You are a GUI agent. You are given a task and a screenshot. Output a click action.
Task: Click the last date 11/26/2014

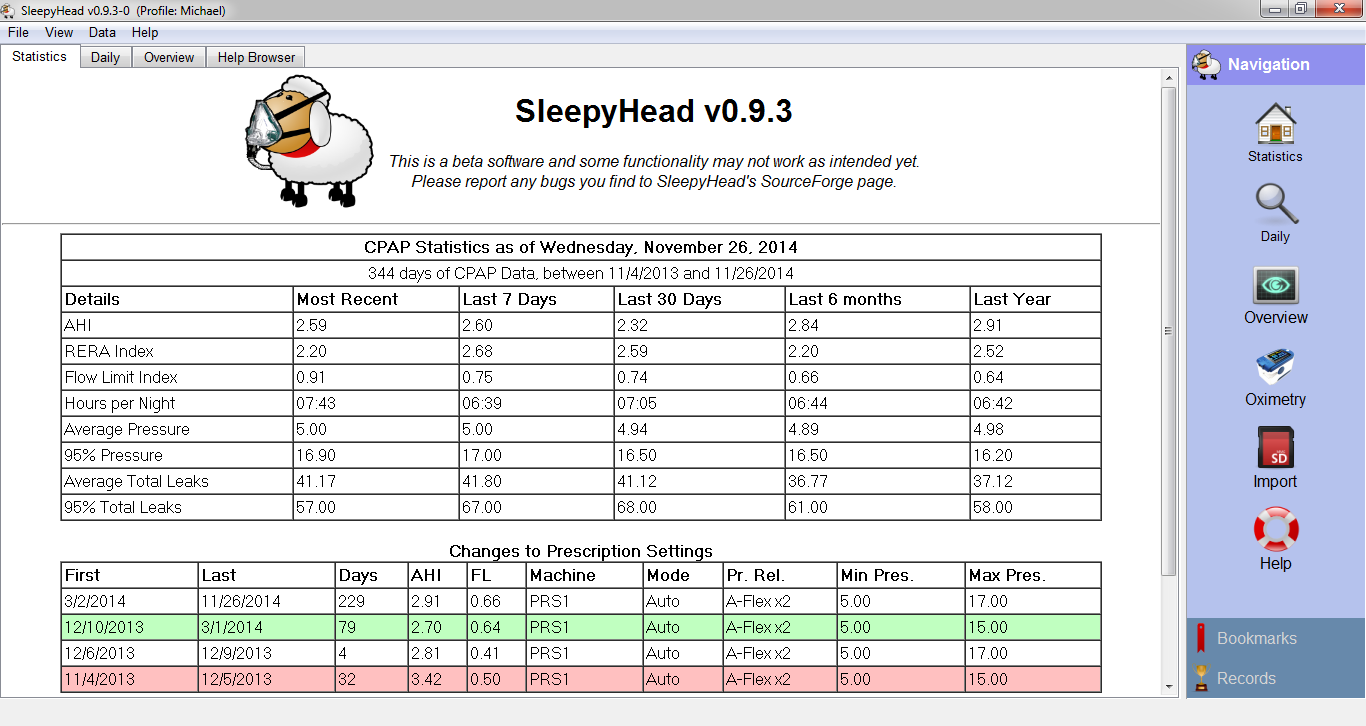tap(241, 601)
